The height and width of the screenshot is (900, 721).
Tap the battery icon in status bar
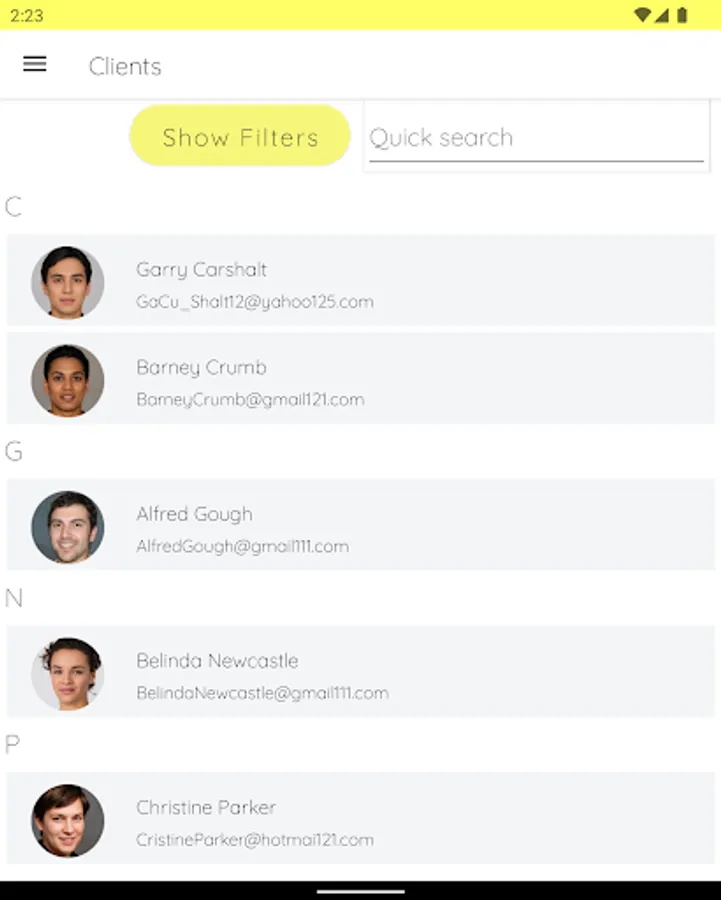coord(682,15)
